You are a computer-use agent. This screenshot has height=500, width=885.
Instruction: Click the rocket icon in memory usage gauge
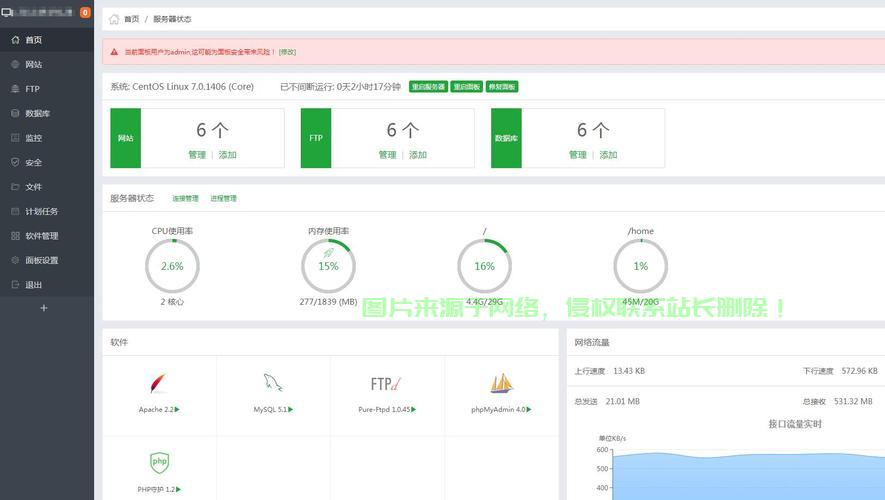click(x=328, y=253)
